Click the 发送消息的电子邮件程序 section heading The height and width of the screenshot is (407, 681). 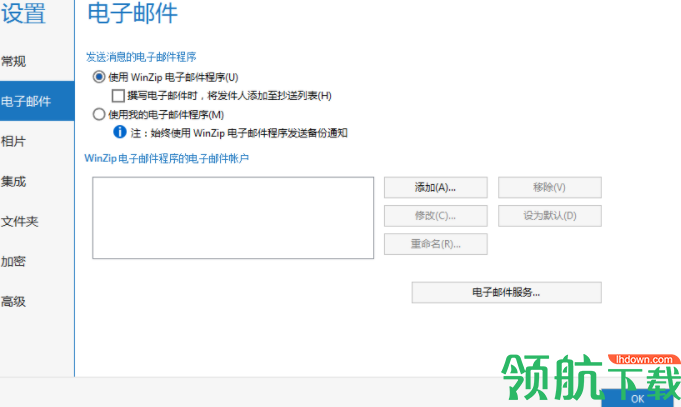click(x=141, y=56)
